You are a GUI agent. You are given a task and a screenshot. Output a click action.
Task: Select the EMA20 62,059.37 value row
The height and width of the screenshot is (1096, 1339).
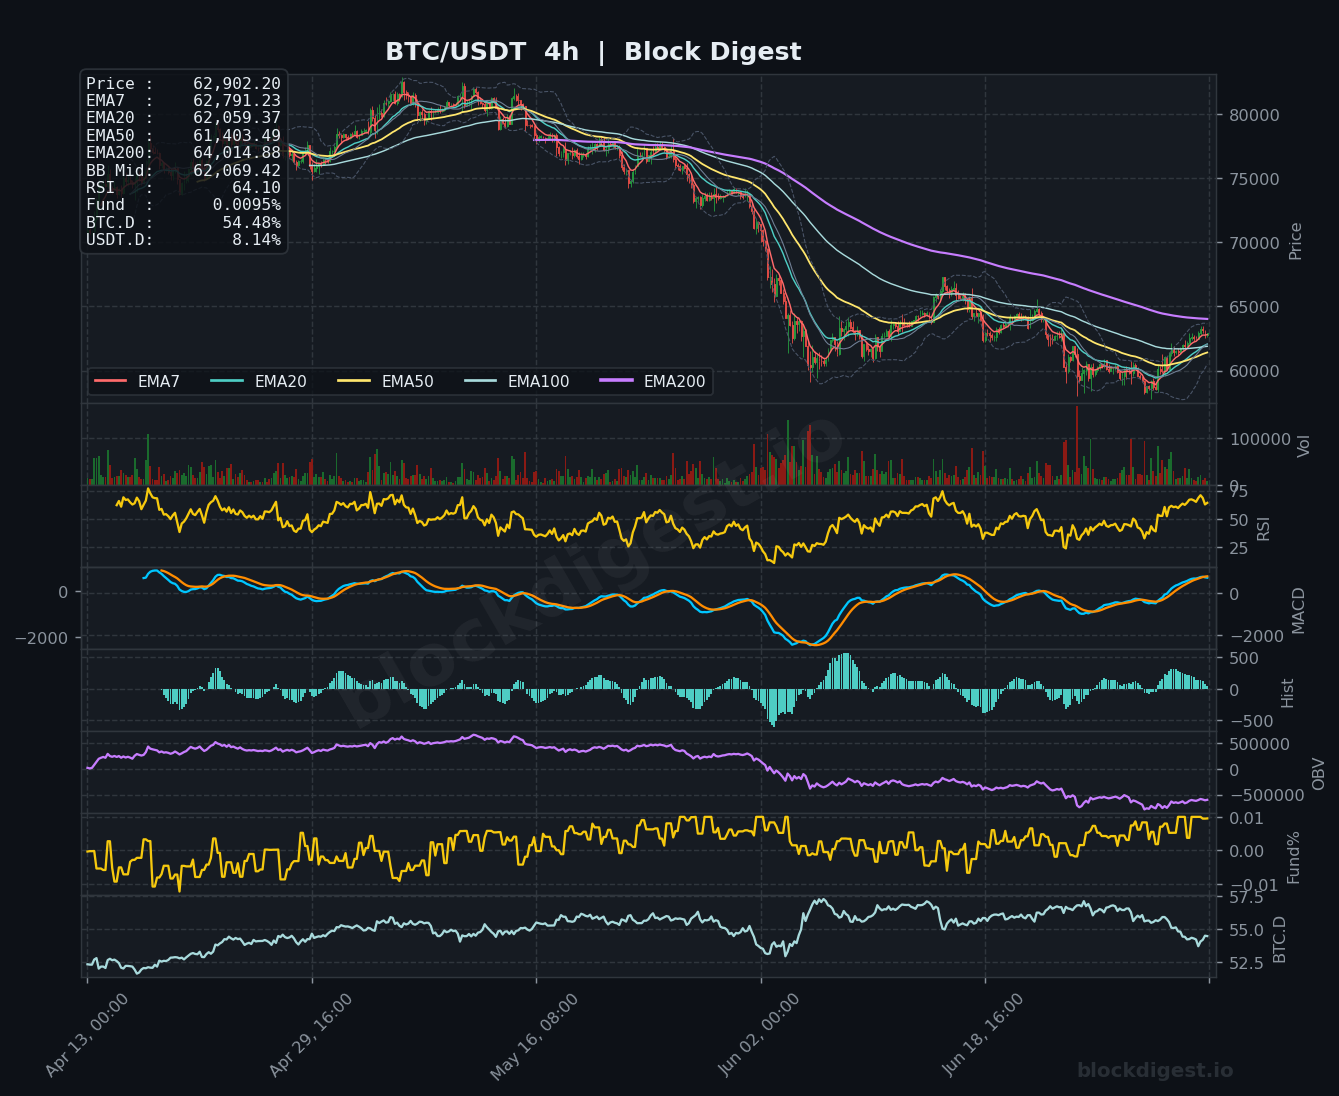click(x=183, y=118)
